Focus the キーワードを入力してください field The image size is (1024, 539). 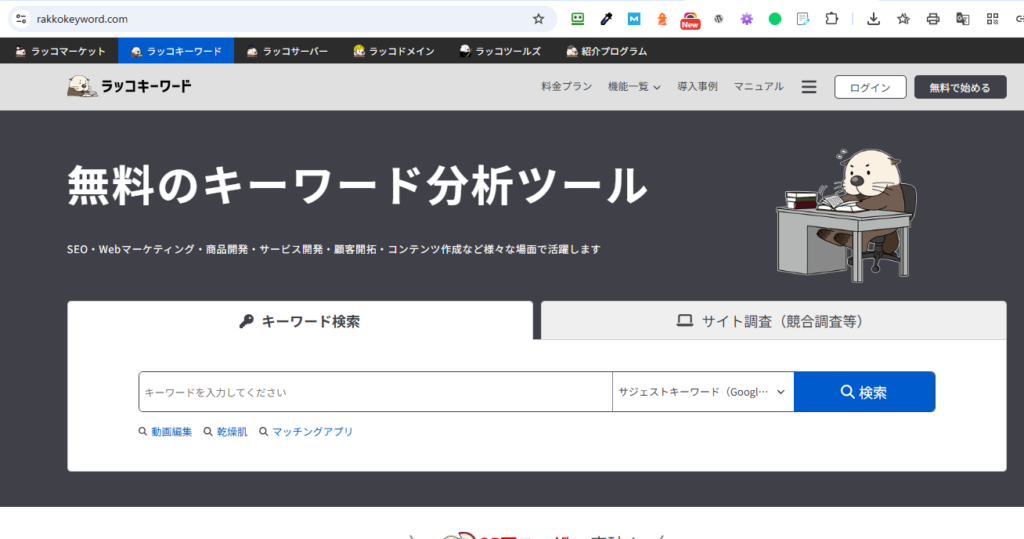(376, 392)
